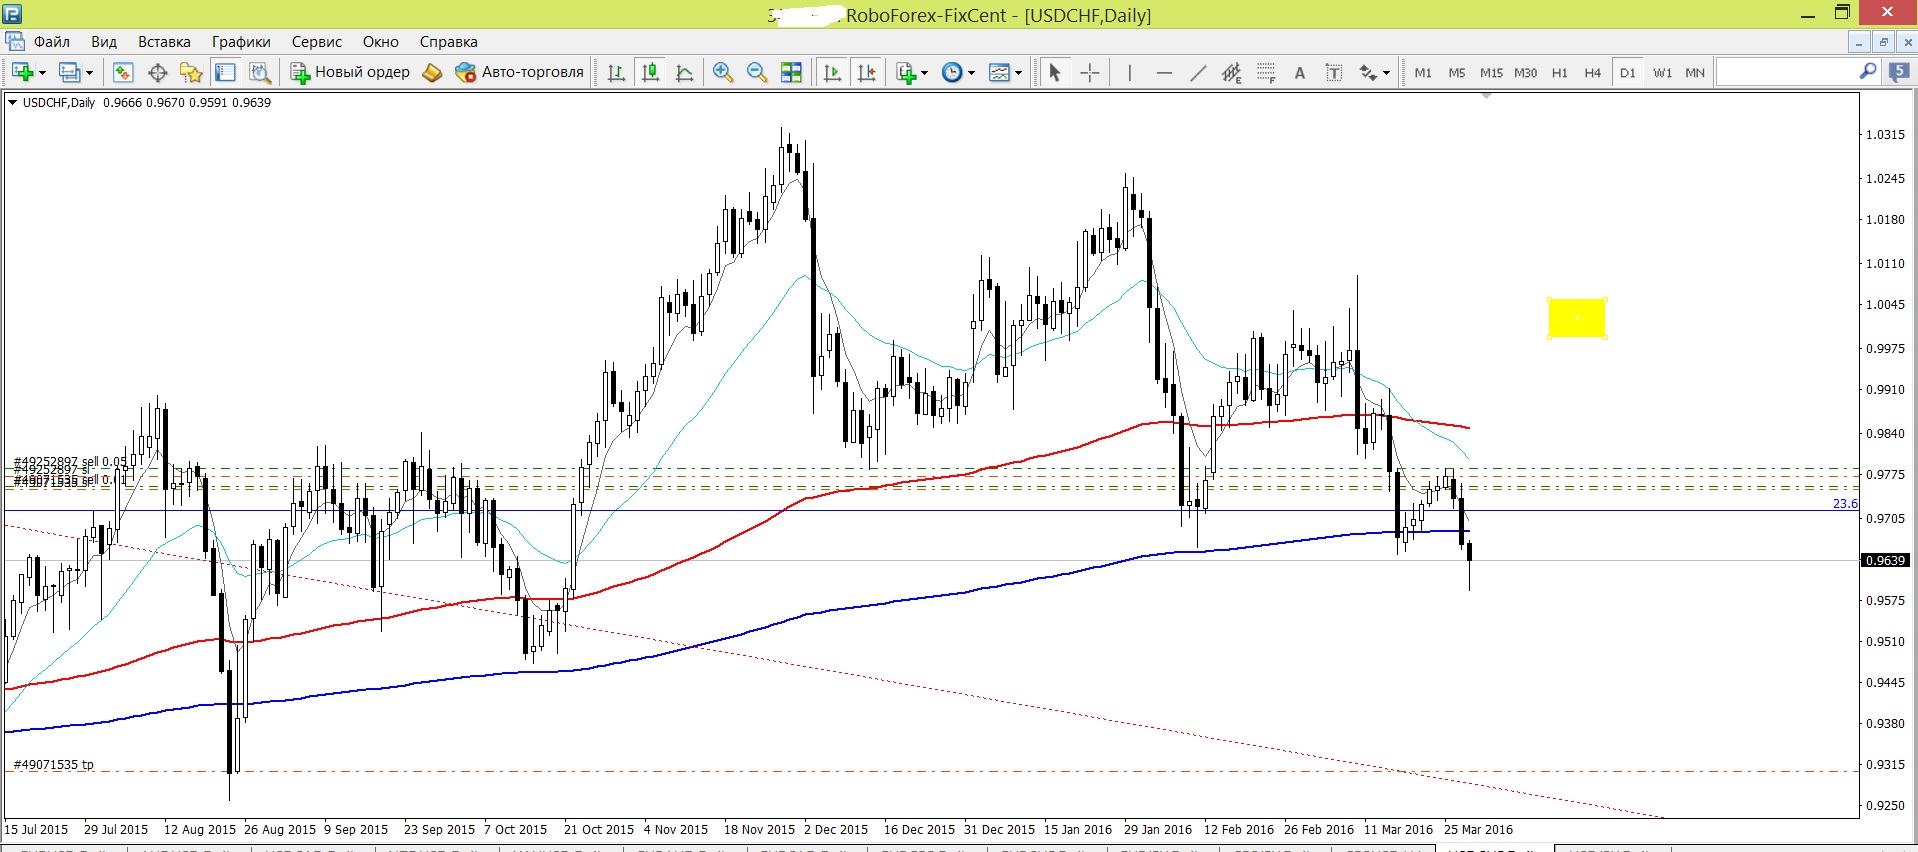The image size is (1918, 852).
Task: Activate the Crosshair tool
Action: 1090,72
